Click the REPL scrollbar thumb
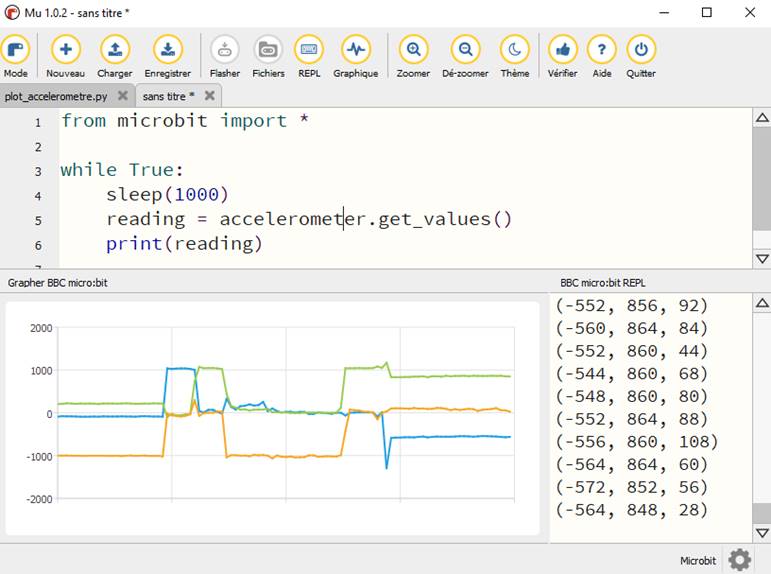Screen dimensions: 771x574 pos(762,514)
